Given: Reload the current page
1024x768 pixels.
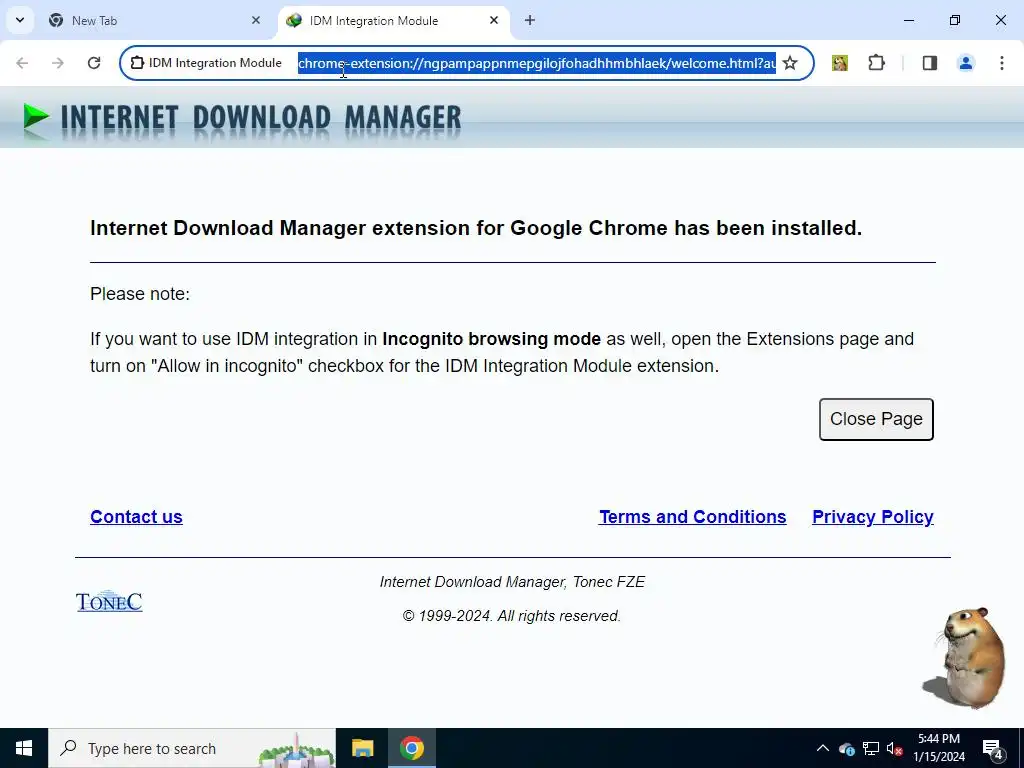Looking at the screenshot, I should (x=94, y=63).
